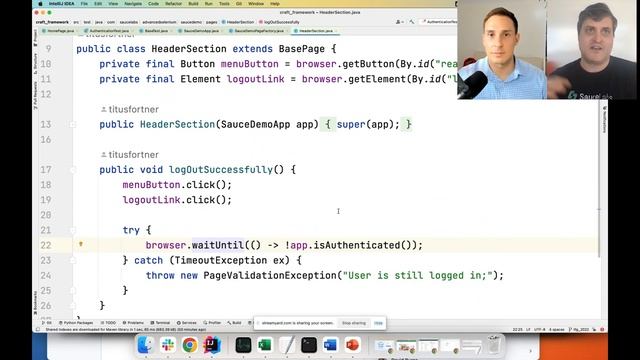The width and height of the screenshot is (640, 360).
Task: Stop sharing the screen
Action: [x=353, y=323]
